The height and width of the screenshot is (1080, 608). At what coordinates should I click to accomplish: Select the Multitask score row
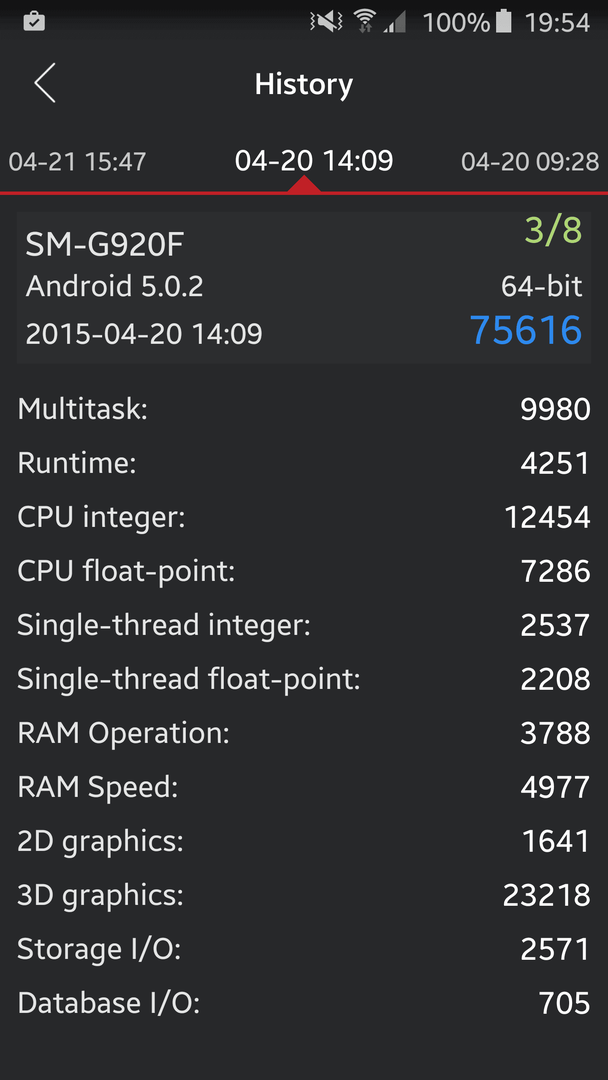tap(304, 409)
